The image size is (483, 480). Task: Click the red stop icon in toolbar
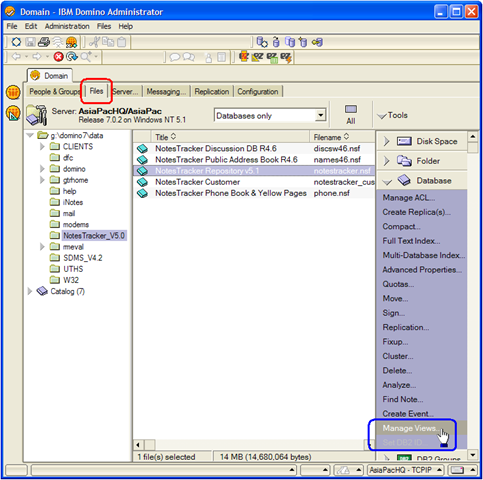tap(59, 57)
